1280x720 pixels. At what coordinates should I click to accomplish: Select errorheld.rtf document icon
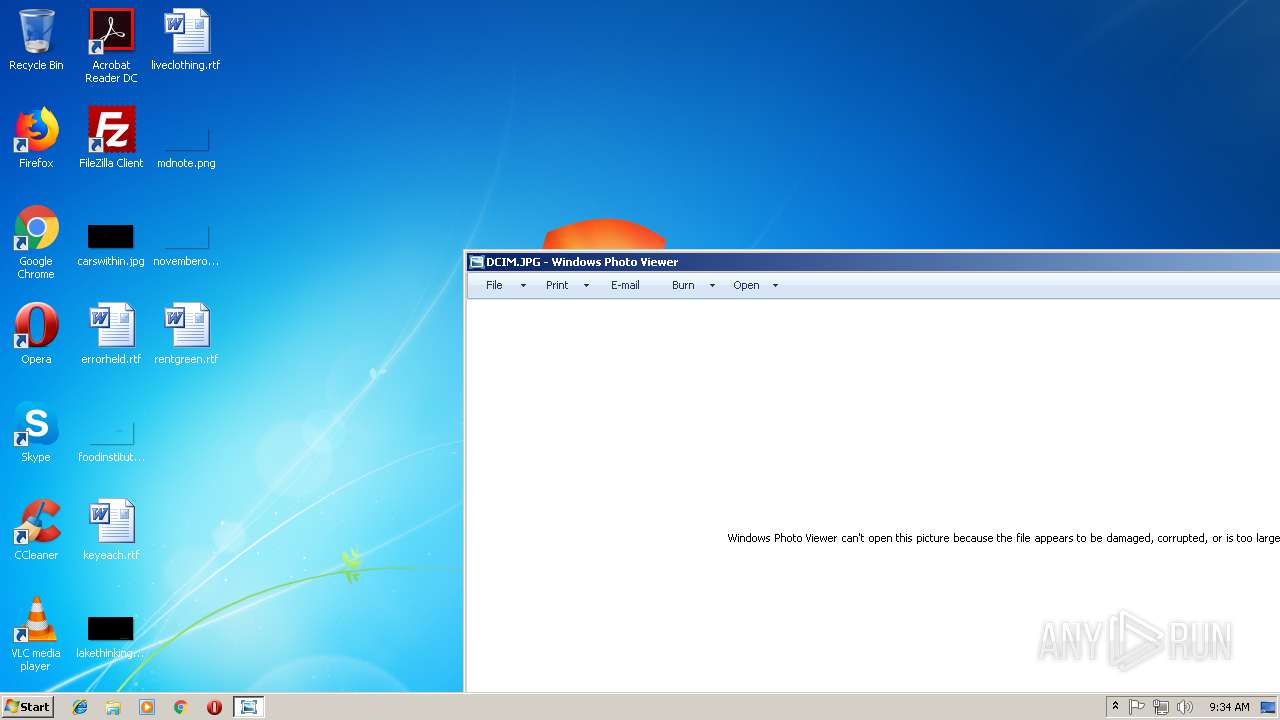(111, 334)
